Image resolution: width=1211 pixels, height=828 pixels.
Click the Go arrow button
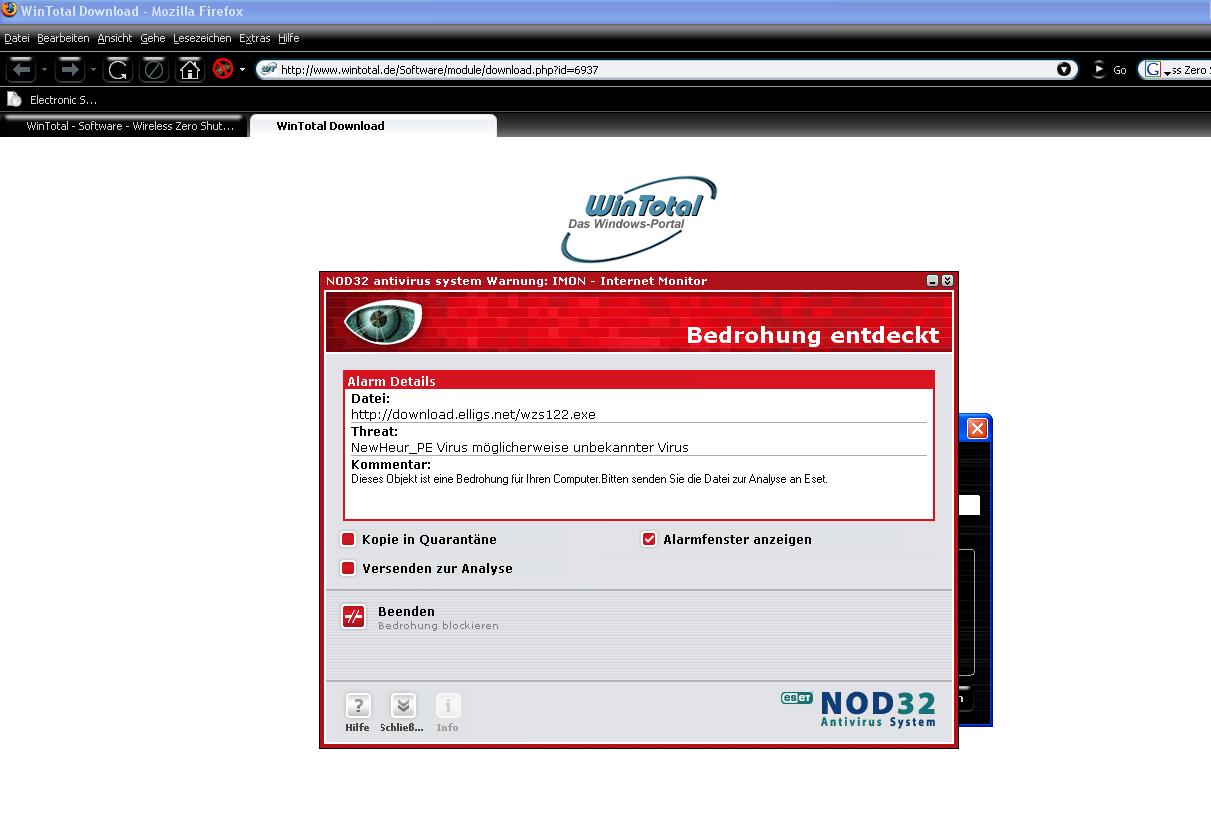(1099, 70)
